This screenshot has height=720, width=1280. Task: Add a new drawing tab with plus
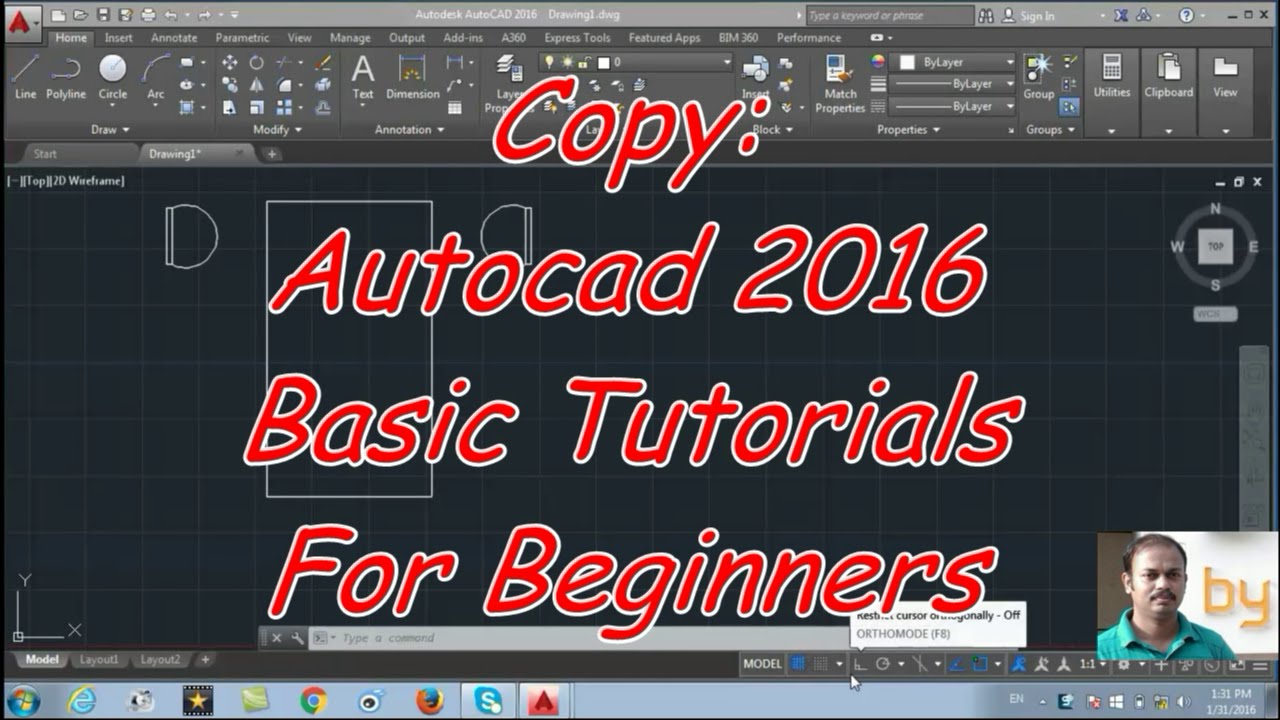pos(271,154)
